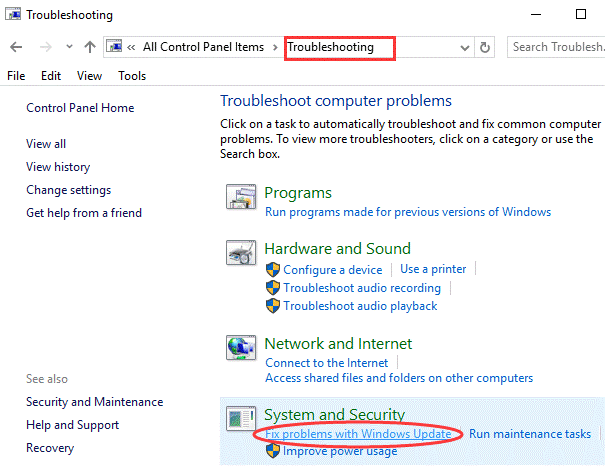Open the View menu
This screenshot has height=470, width=605.
tap(89, 76)
